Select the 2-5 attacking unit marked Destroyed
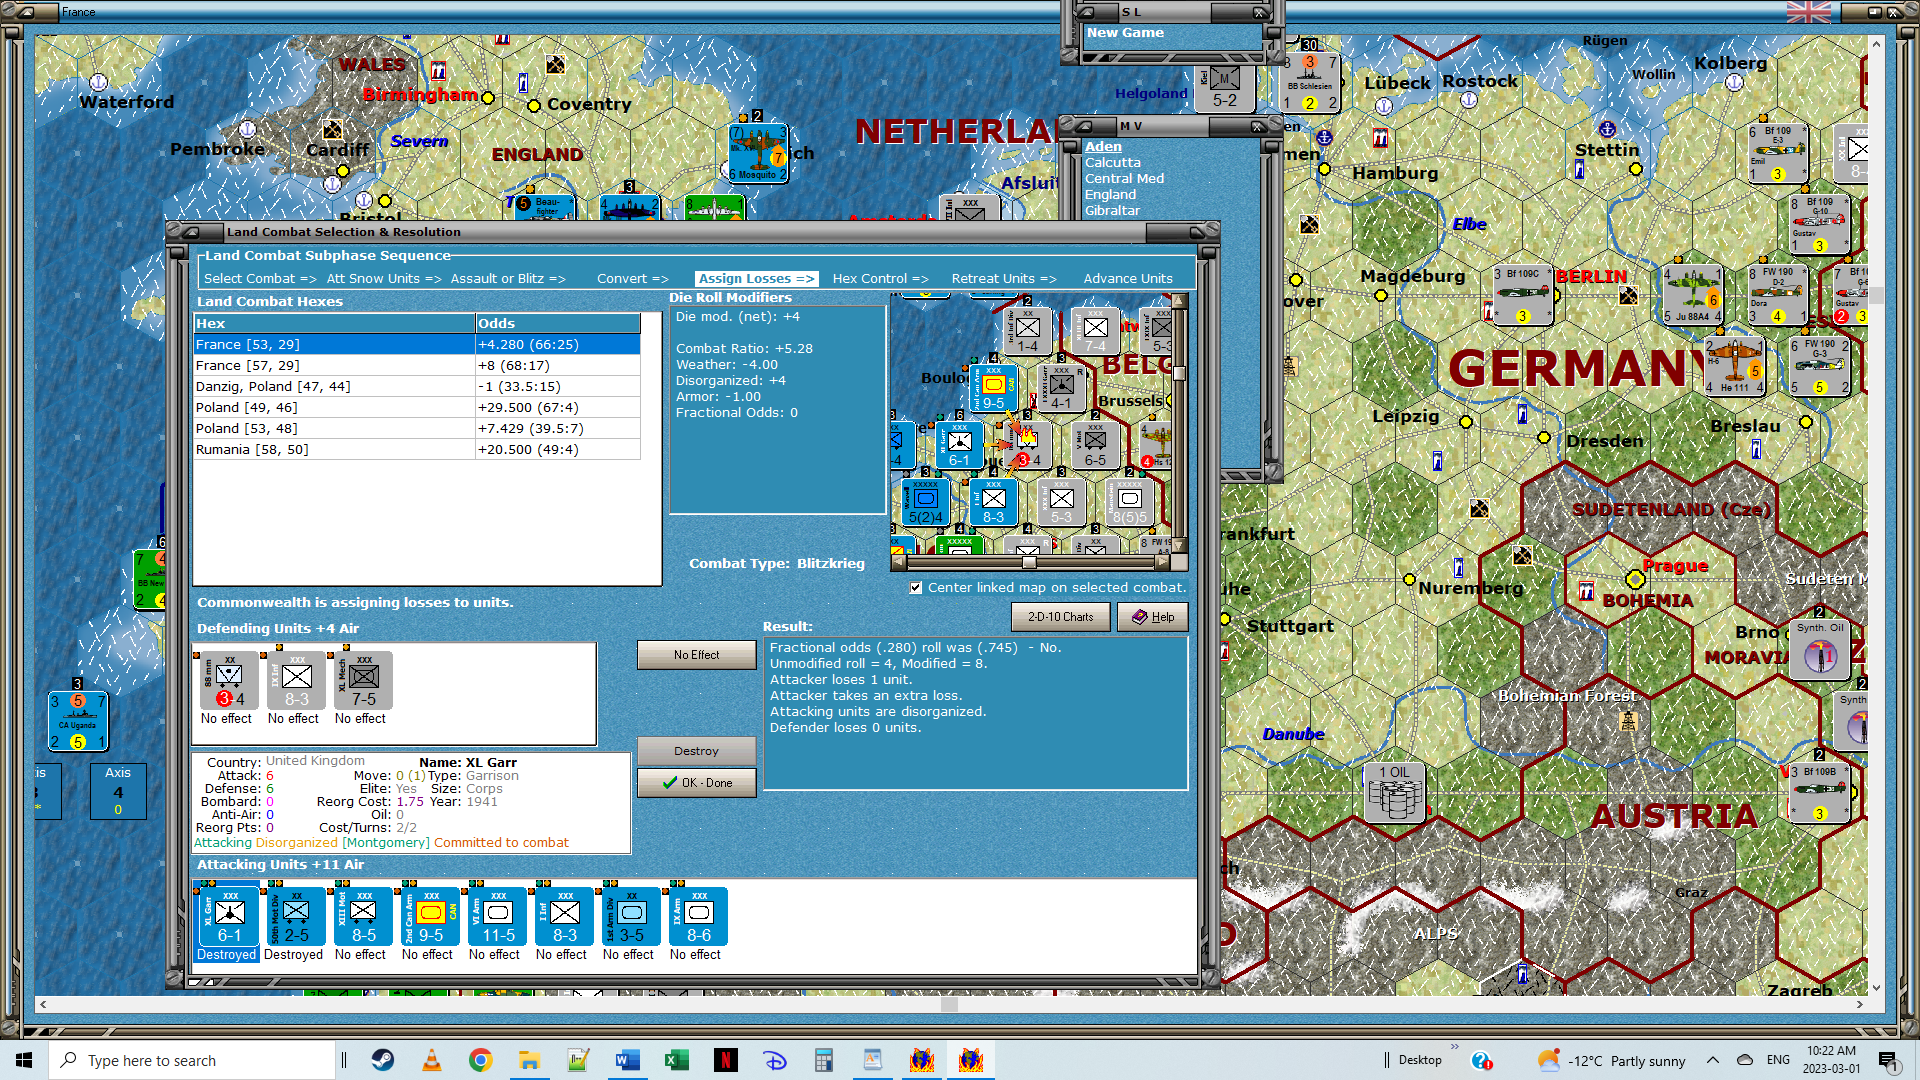Screen dimensions: 1920x1080 [x=296, y=916]
